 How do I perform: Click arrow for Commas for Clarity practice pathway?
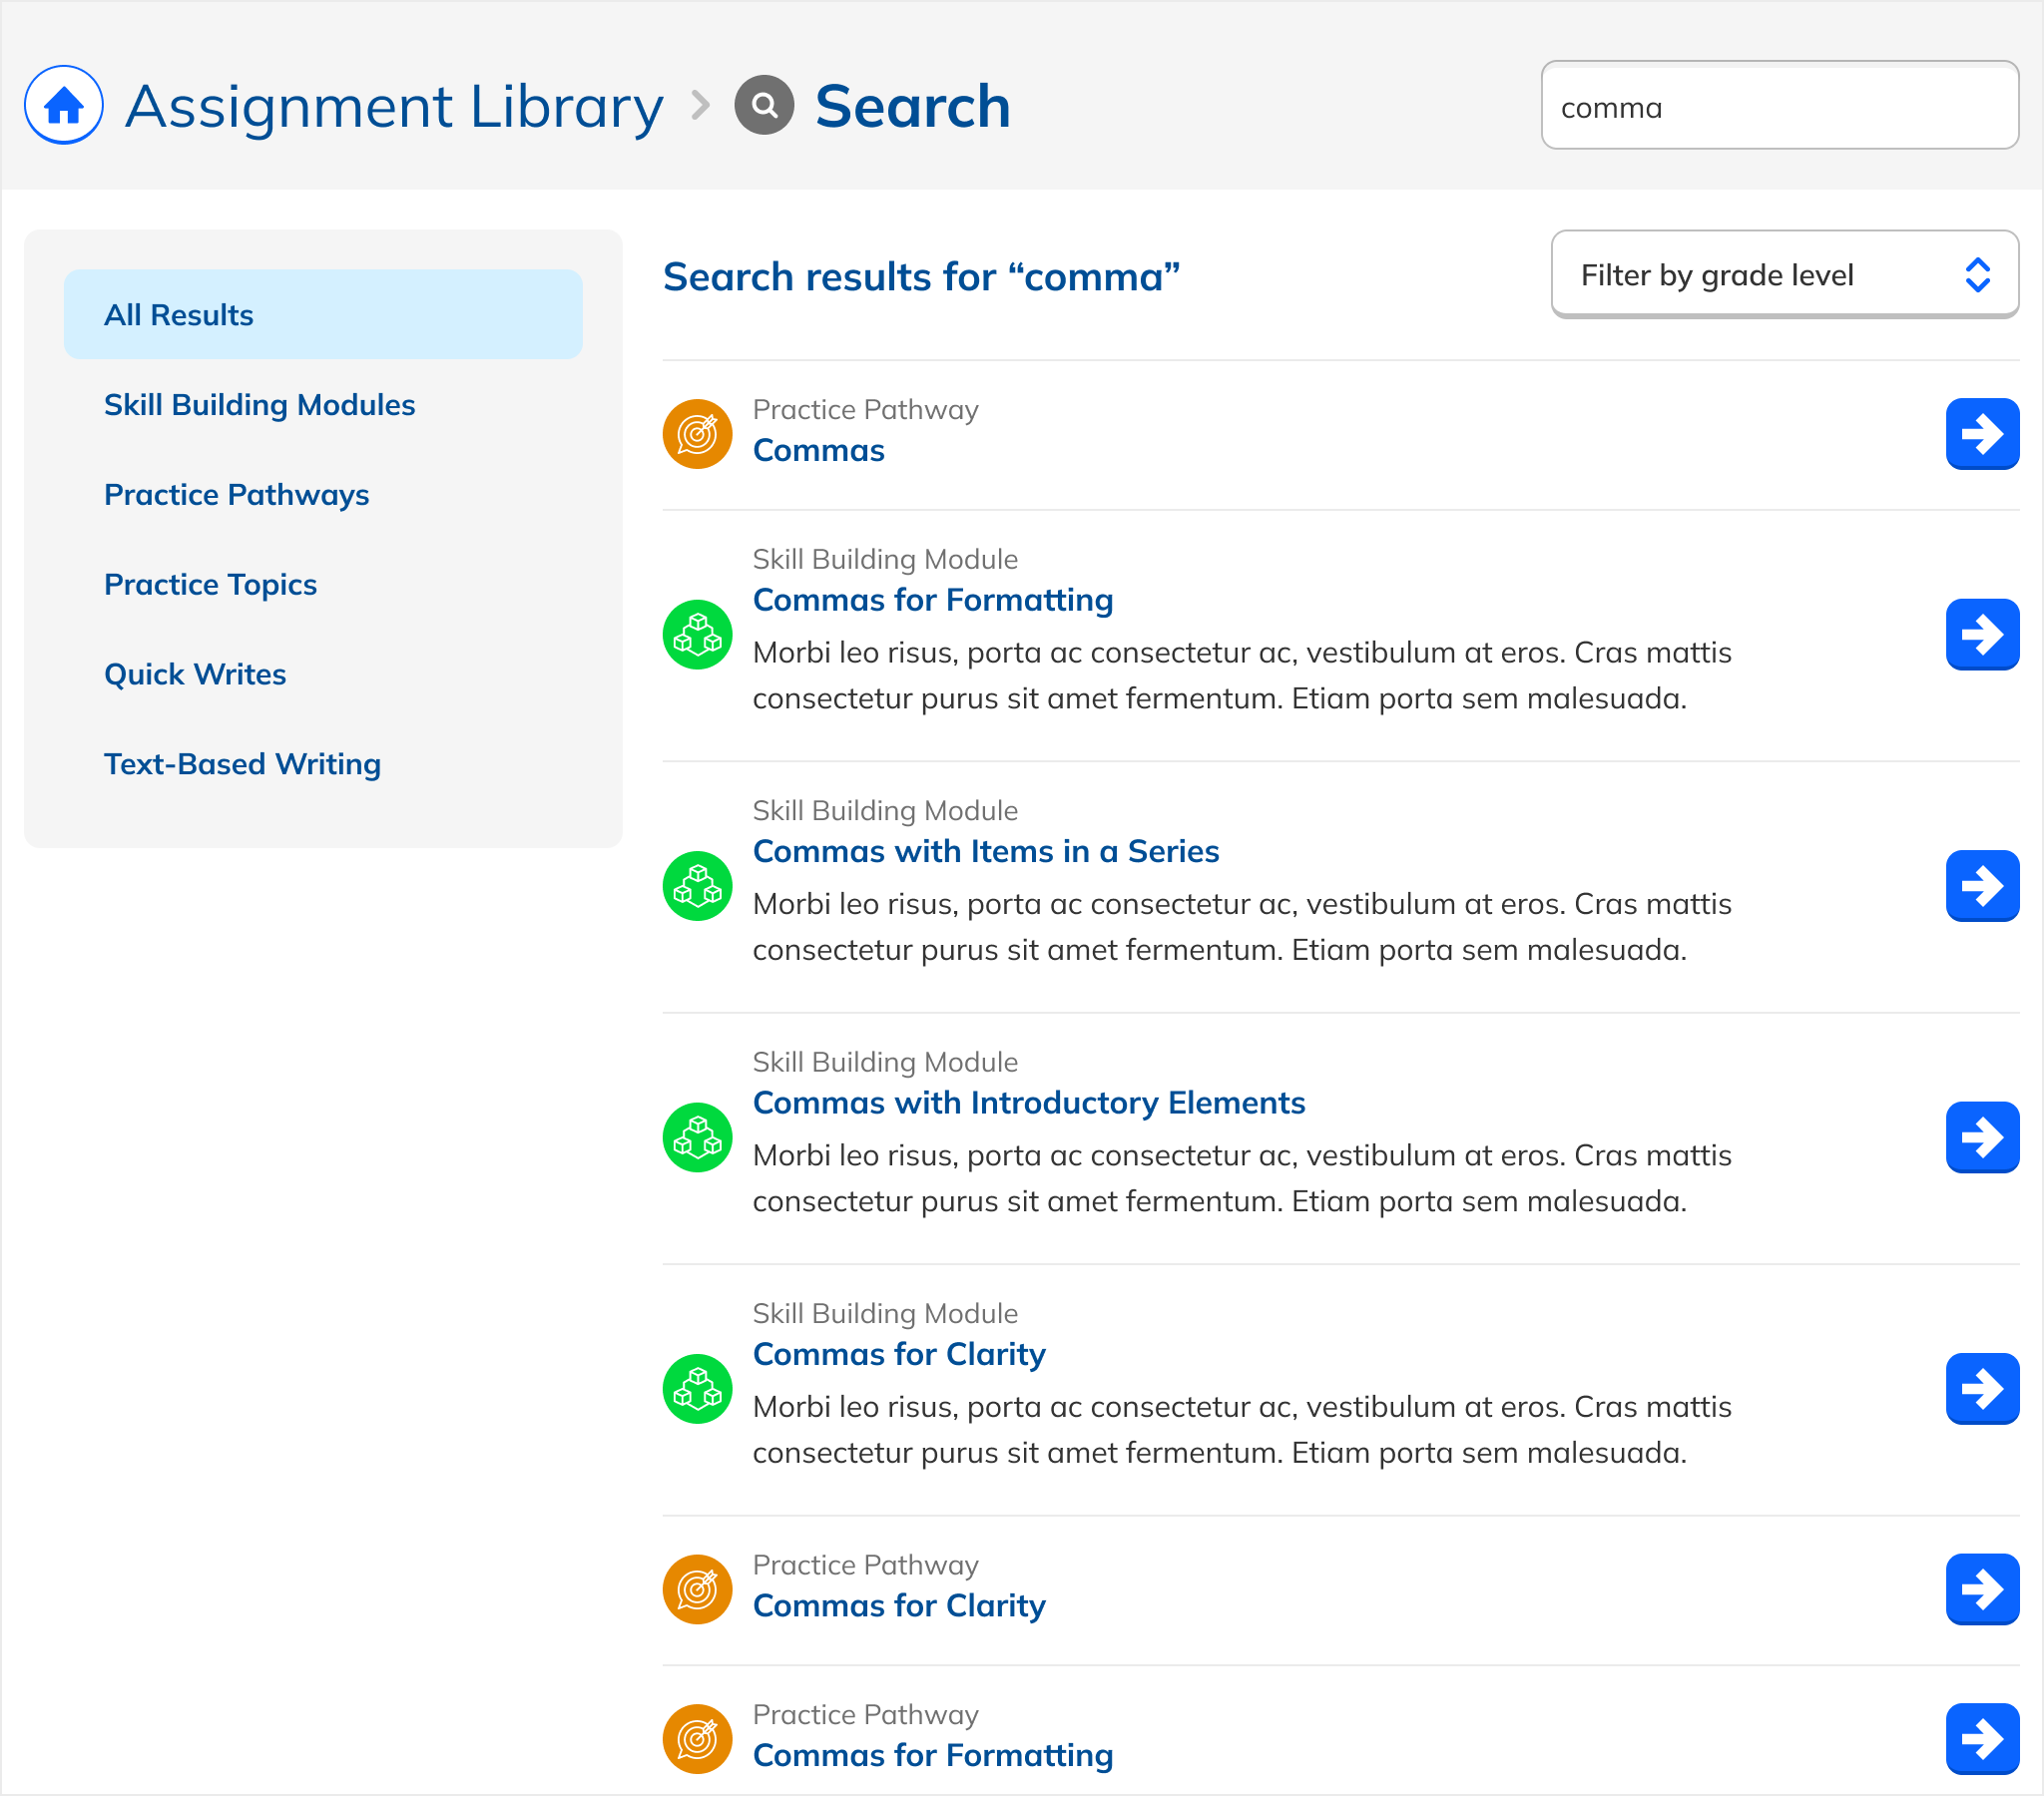pos(1981,1588)
